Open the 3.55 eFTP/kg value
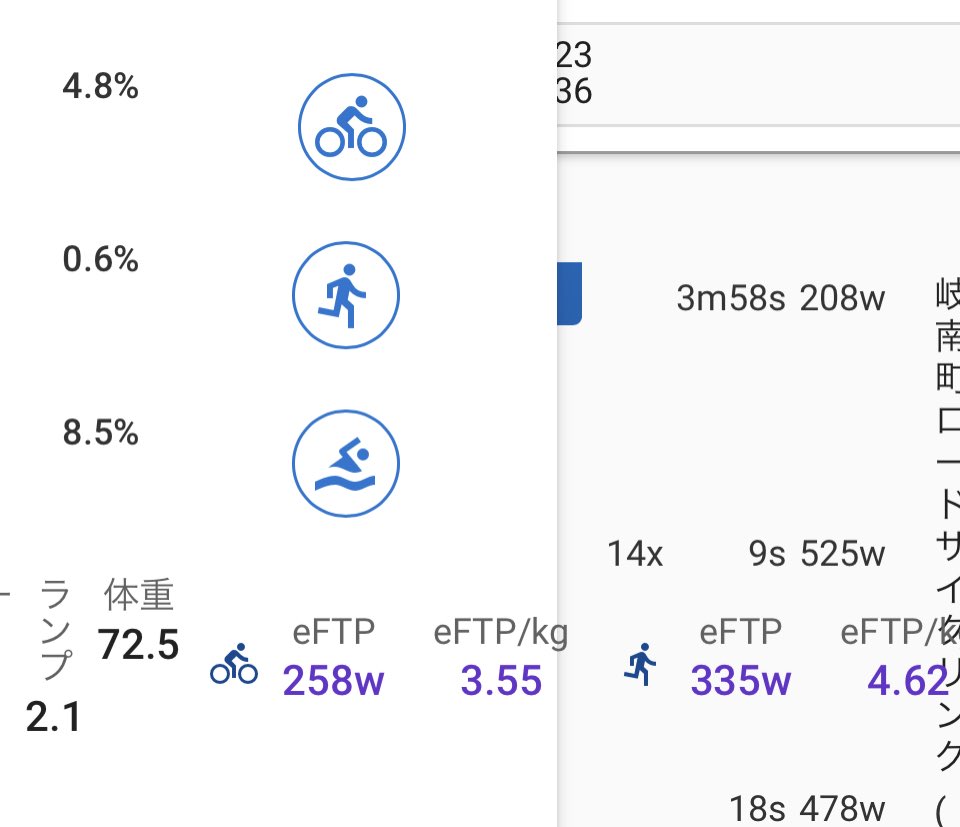Image resolution: width=960 pixels, height=827 pixels. coord(501,680)
